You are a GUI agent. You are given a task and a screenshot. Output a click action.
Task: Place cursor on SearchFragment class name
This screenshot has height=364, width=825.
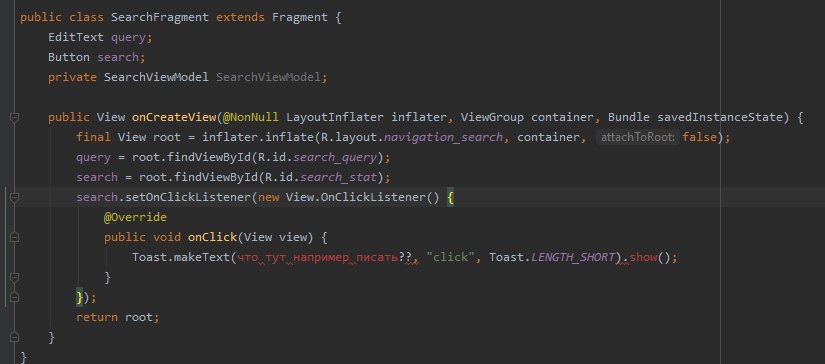point(159,17)
